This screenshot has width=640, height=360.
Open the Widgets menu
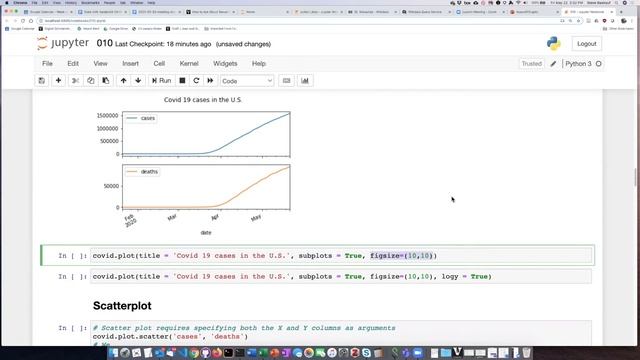pyautogui.click(x=225, y=64)
